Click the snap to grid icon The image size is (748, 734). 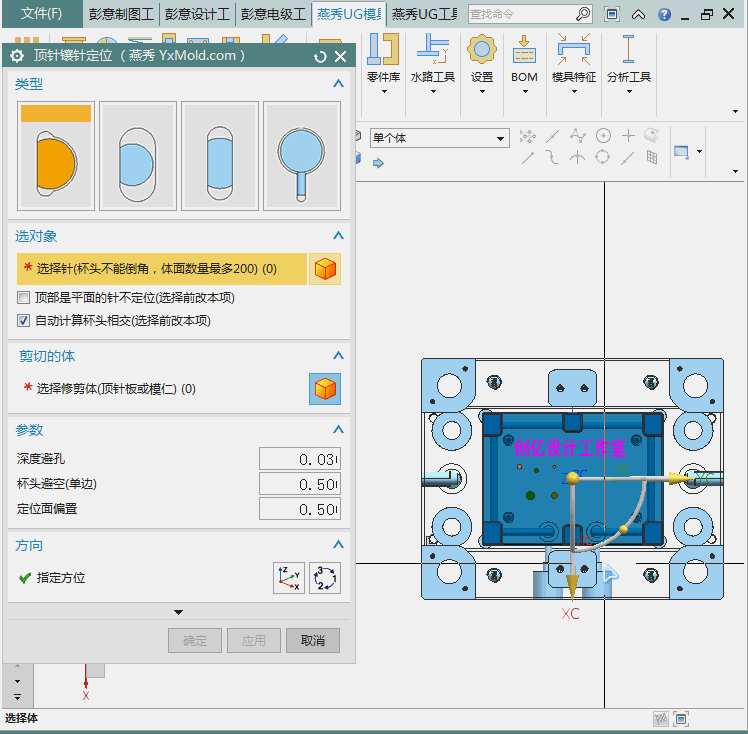point(652,157)
